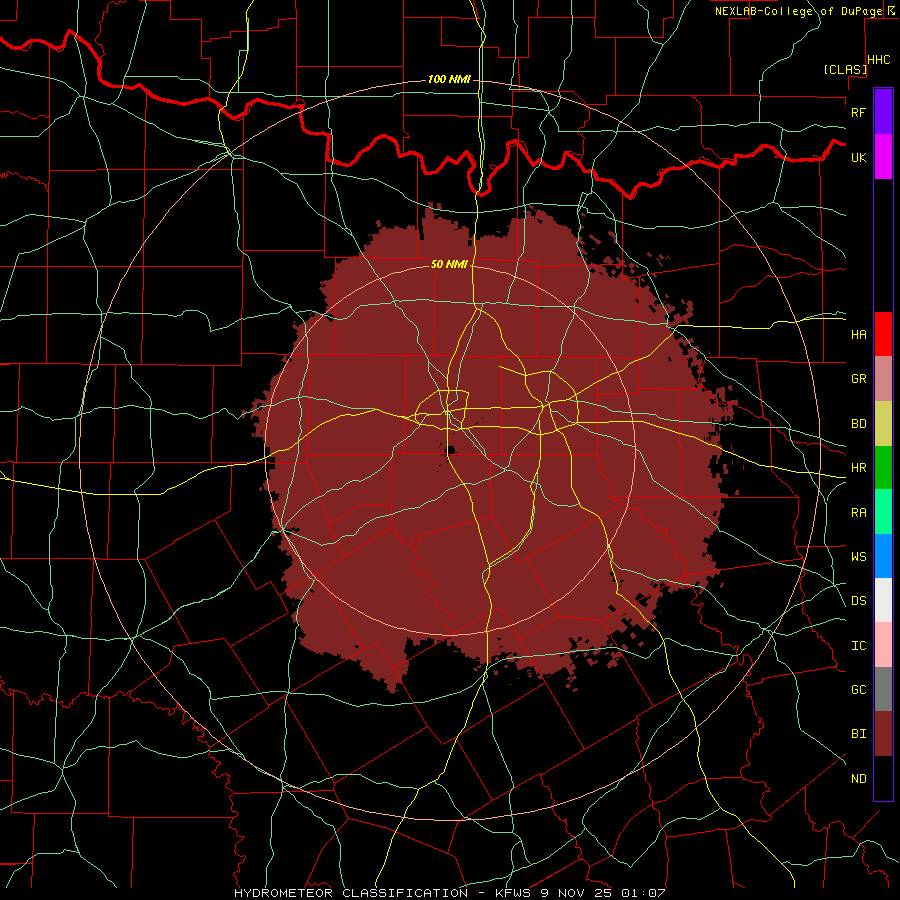Select the GR legend color block
The width and height of the screenshot is (900, 900).
click(x=883, y=378)
